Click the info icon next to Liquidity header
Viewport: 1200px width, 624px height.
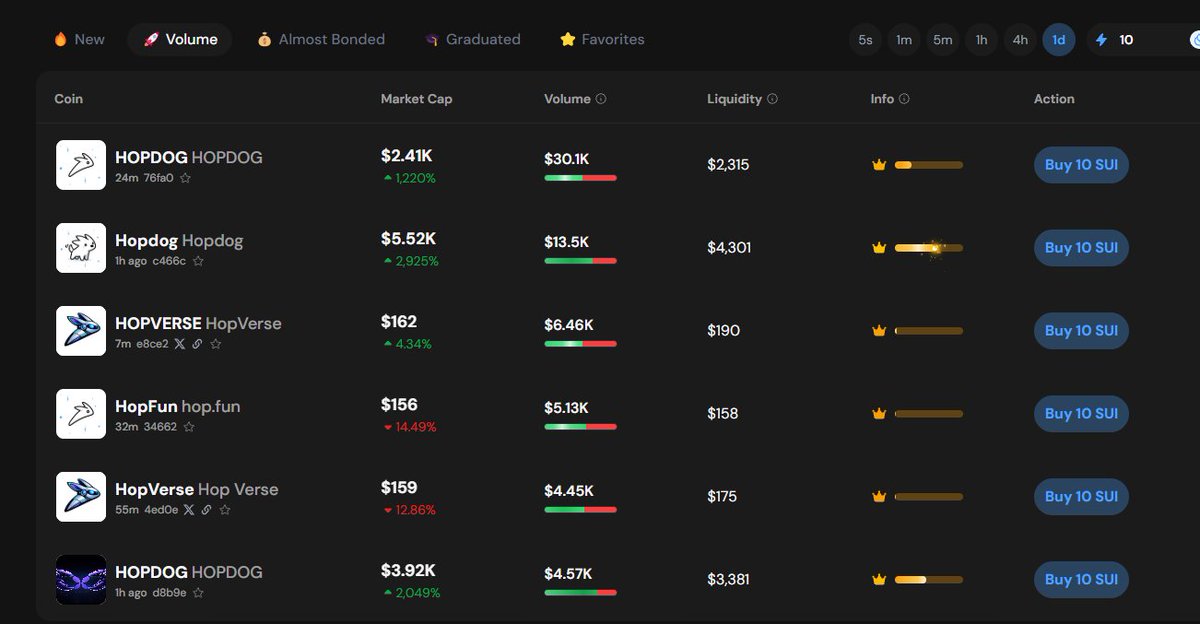pos(772,99)
